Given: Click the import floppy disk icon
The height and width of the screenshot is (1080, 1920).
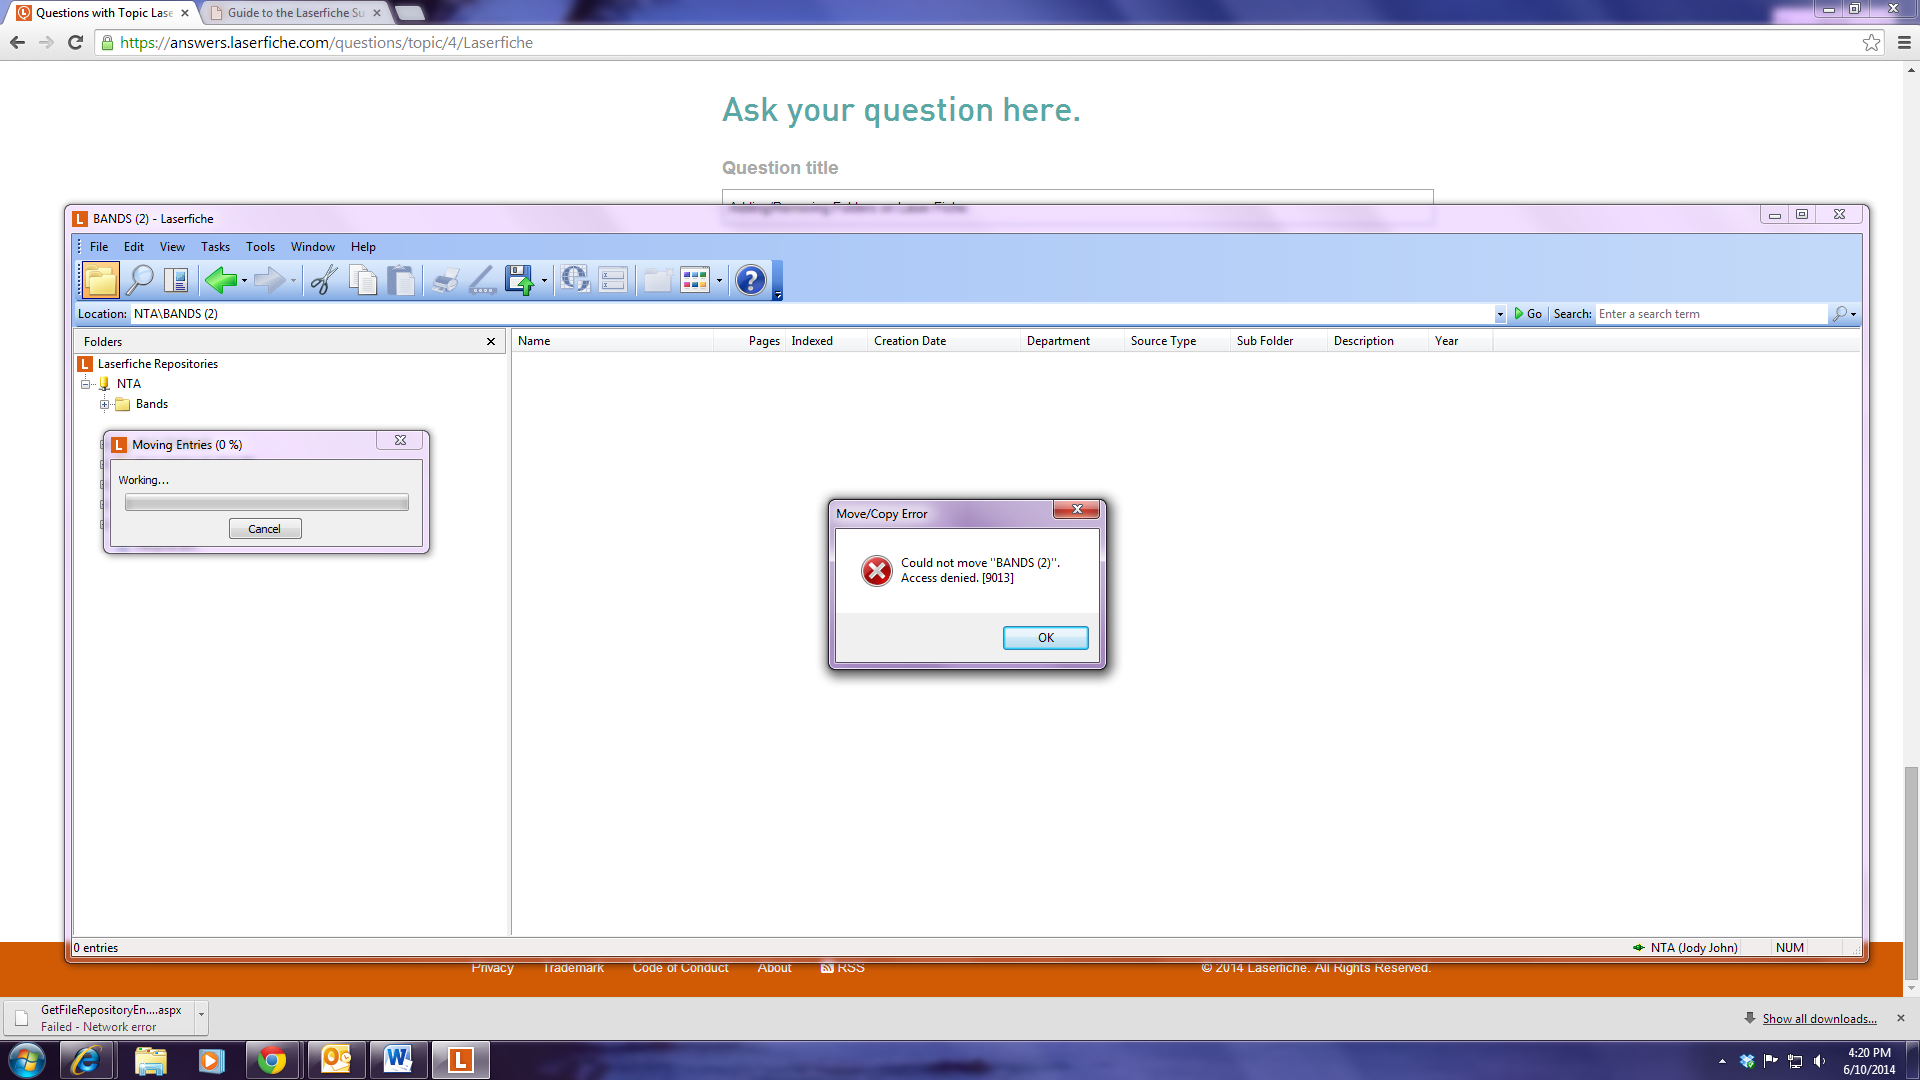Looking at the screenshot, I should click(x=519, y=280).
